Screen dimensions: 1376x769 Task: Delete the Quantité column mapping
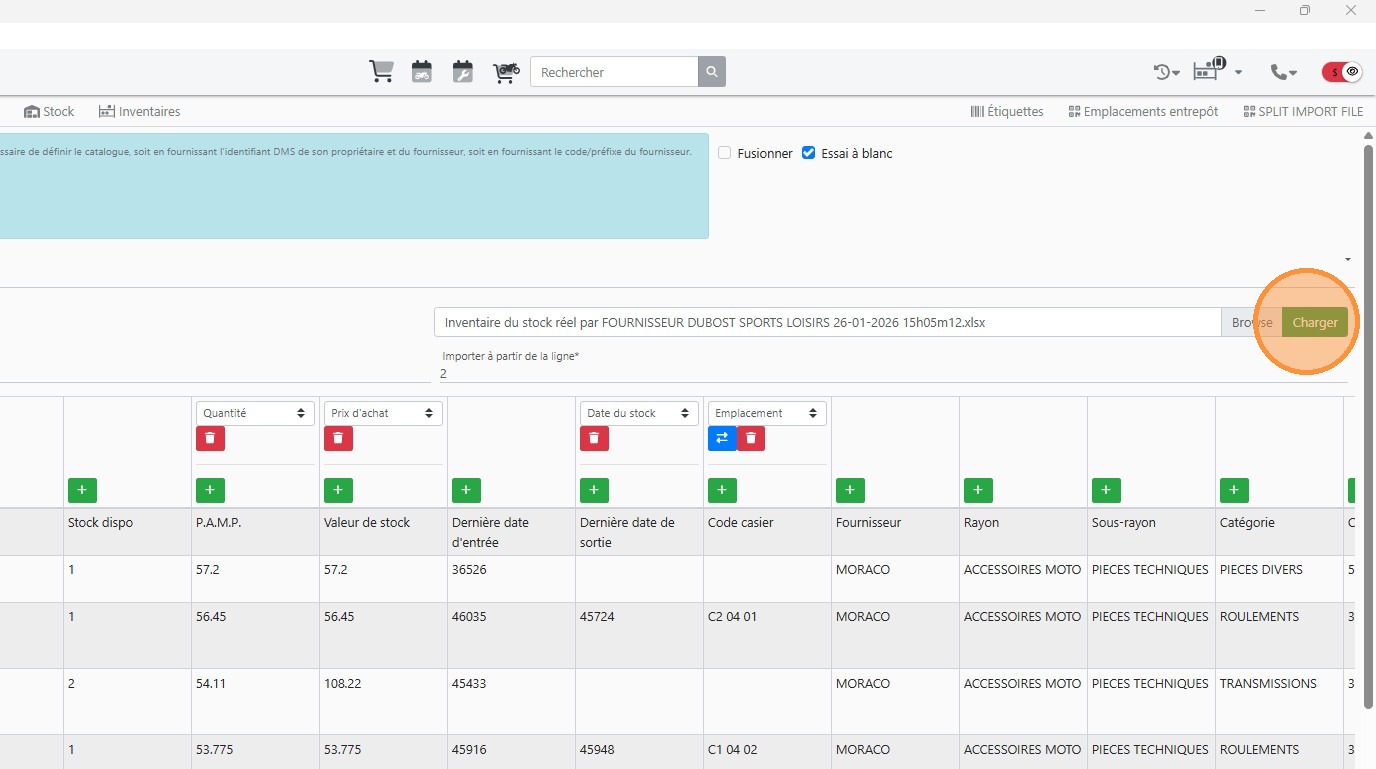click(210, 439)
